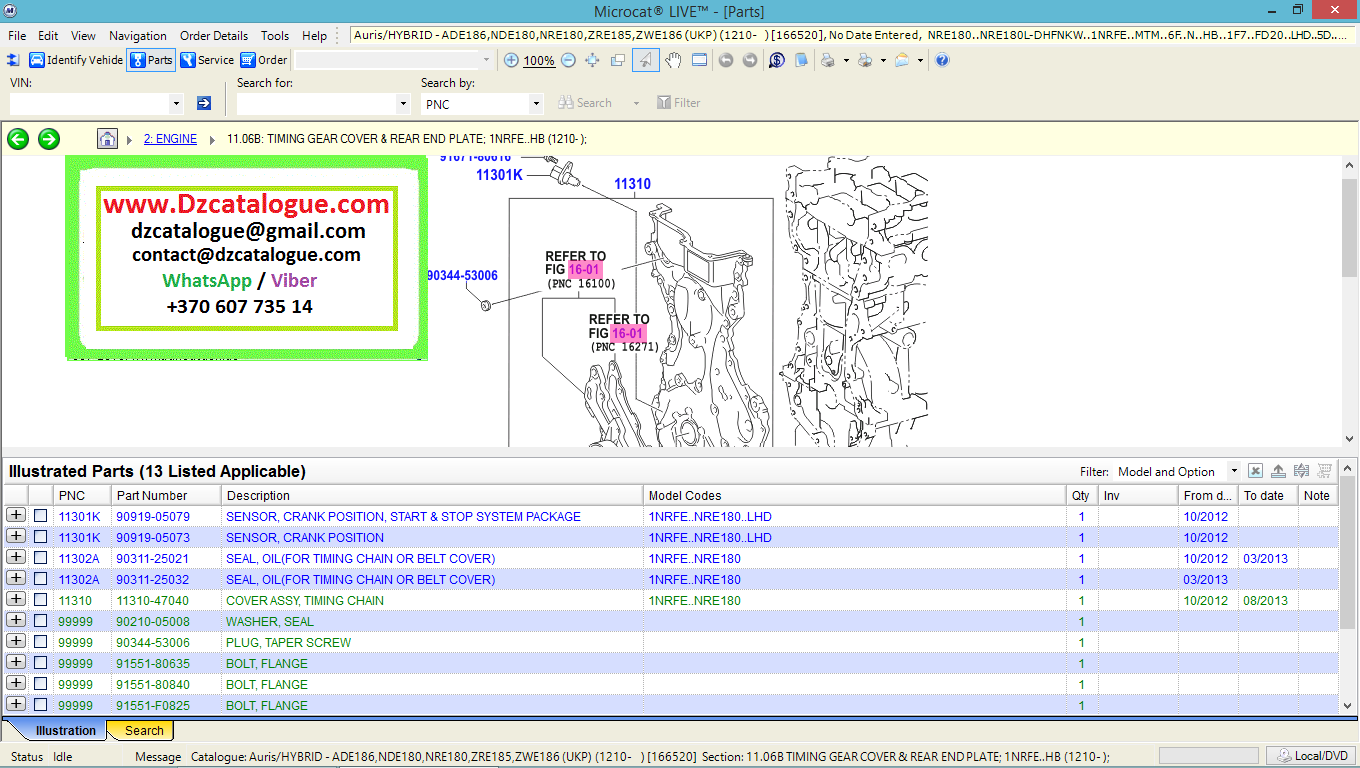Click the leftmost double-arrow toolbar icon
Image resolution: width=1360 pixels, height=768 pixels.
point(14,60)
